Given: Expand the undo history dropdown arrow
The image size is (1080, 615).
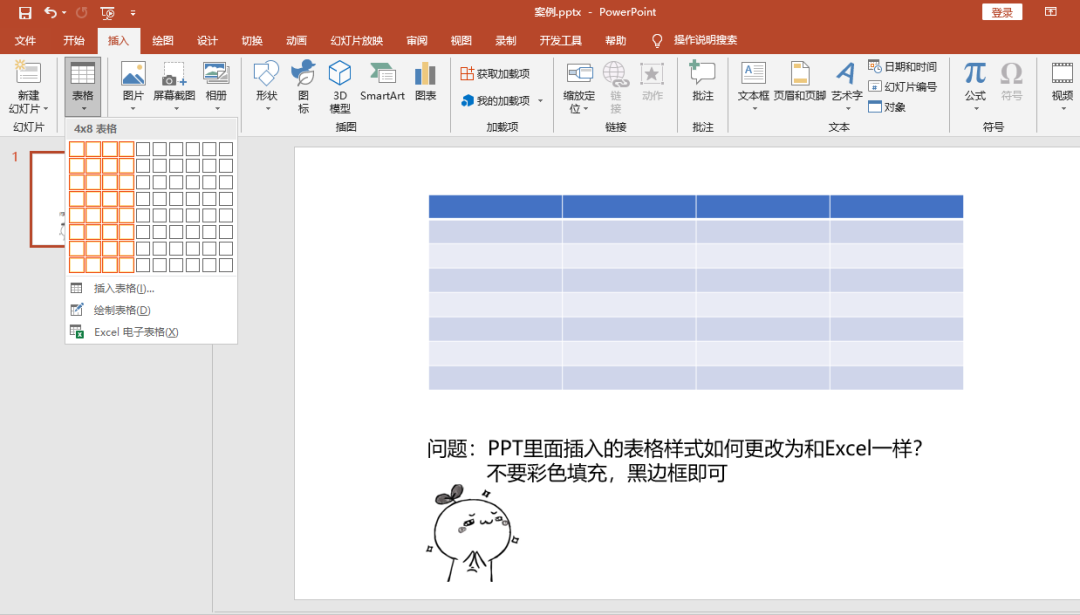Looking at the screenshot, I should [64, 12].
